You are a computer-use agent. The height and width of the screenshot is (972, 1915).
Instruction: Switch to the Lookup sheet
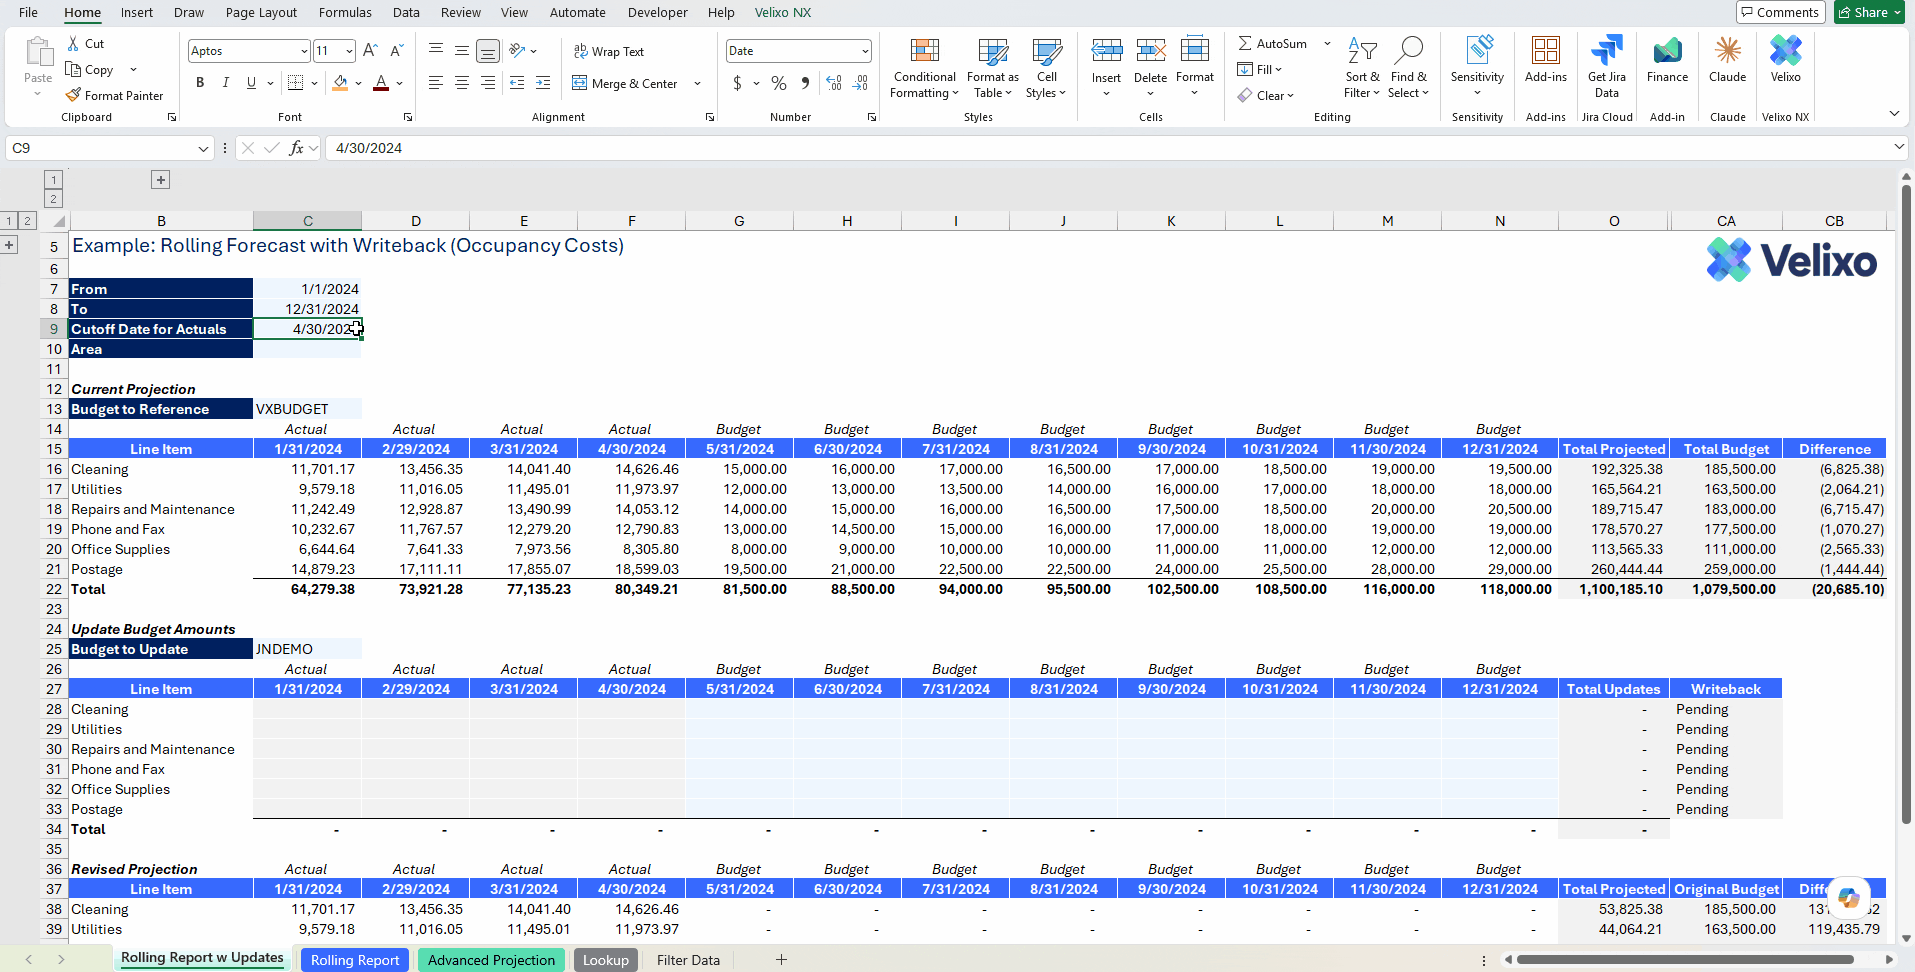[606, 960]
